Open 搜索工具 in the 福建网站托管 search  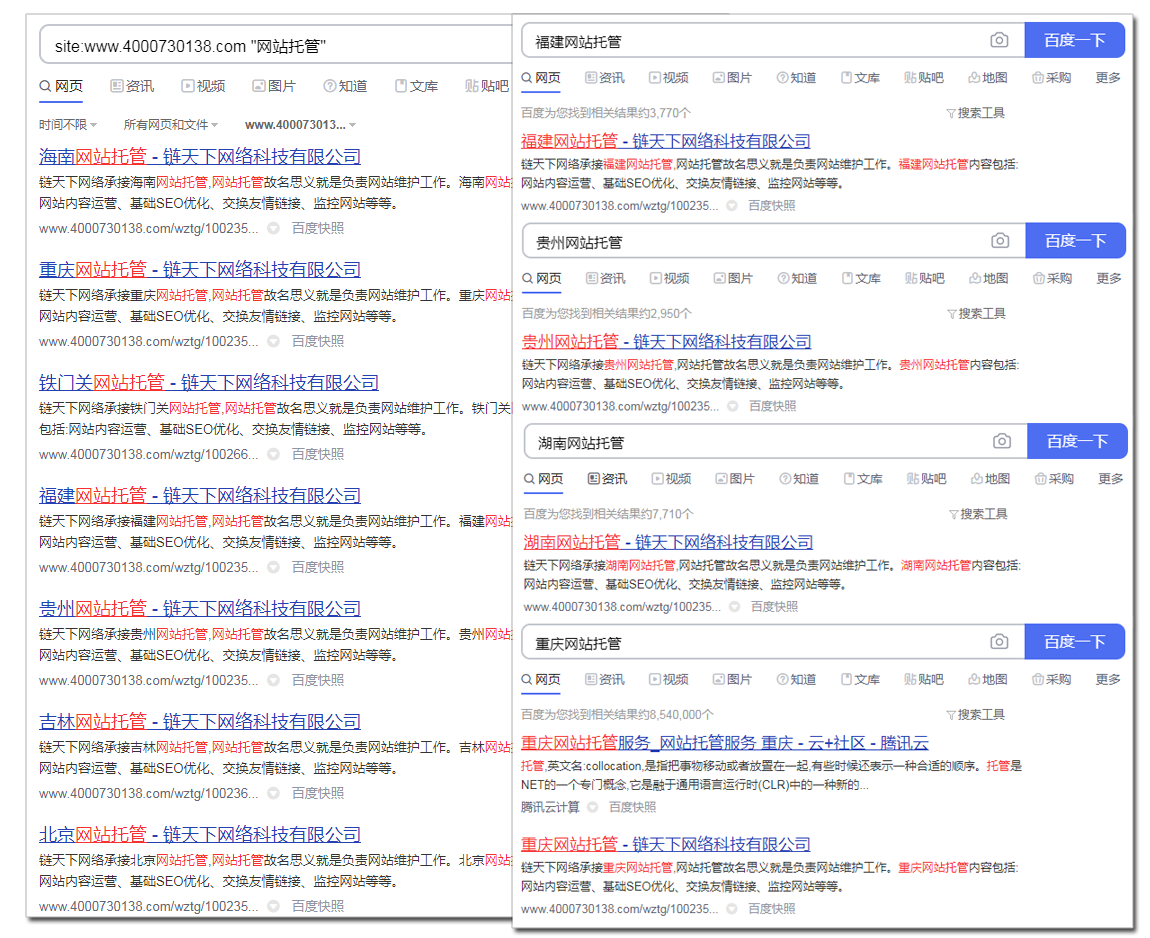975,113
